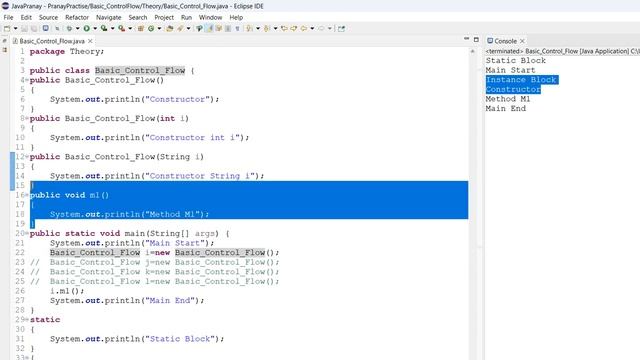This screenshot has width=640, height=360.
Task: Open the New Java Class dropdown arrow
Action: (159, 29)
